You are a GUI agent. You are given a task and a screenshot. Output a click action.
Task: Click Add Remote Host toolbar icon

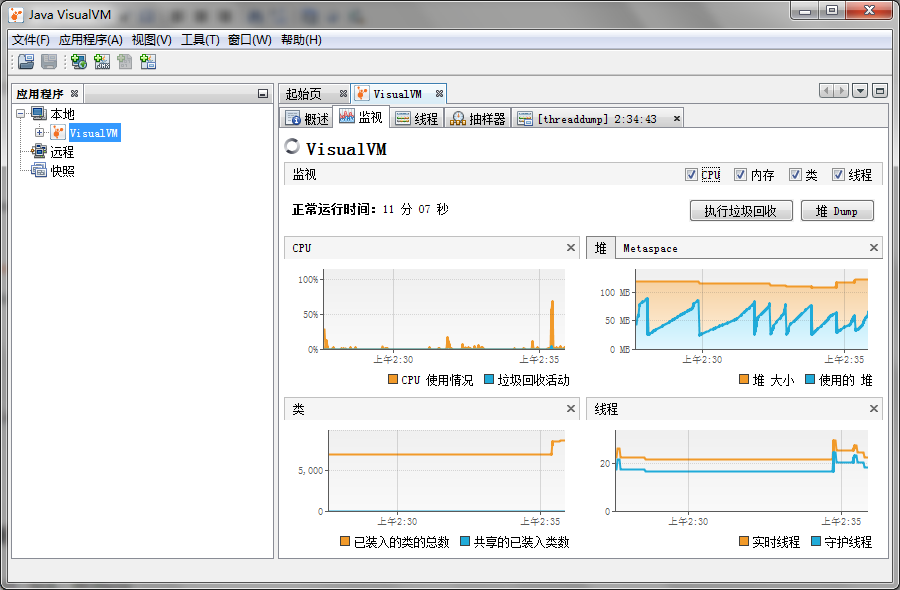click(x=79, y=61)
